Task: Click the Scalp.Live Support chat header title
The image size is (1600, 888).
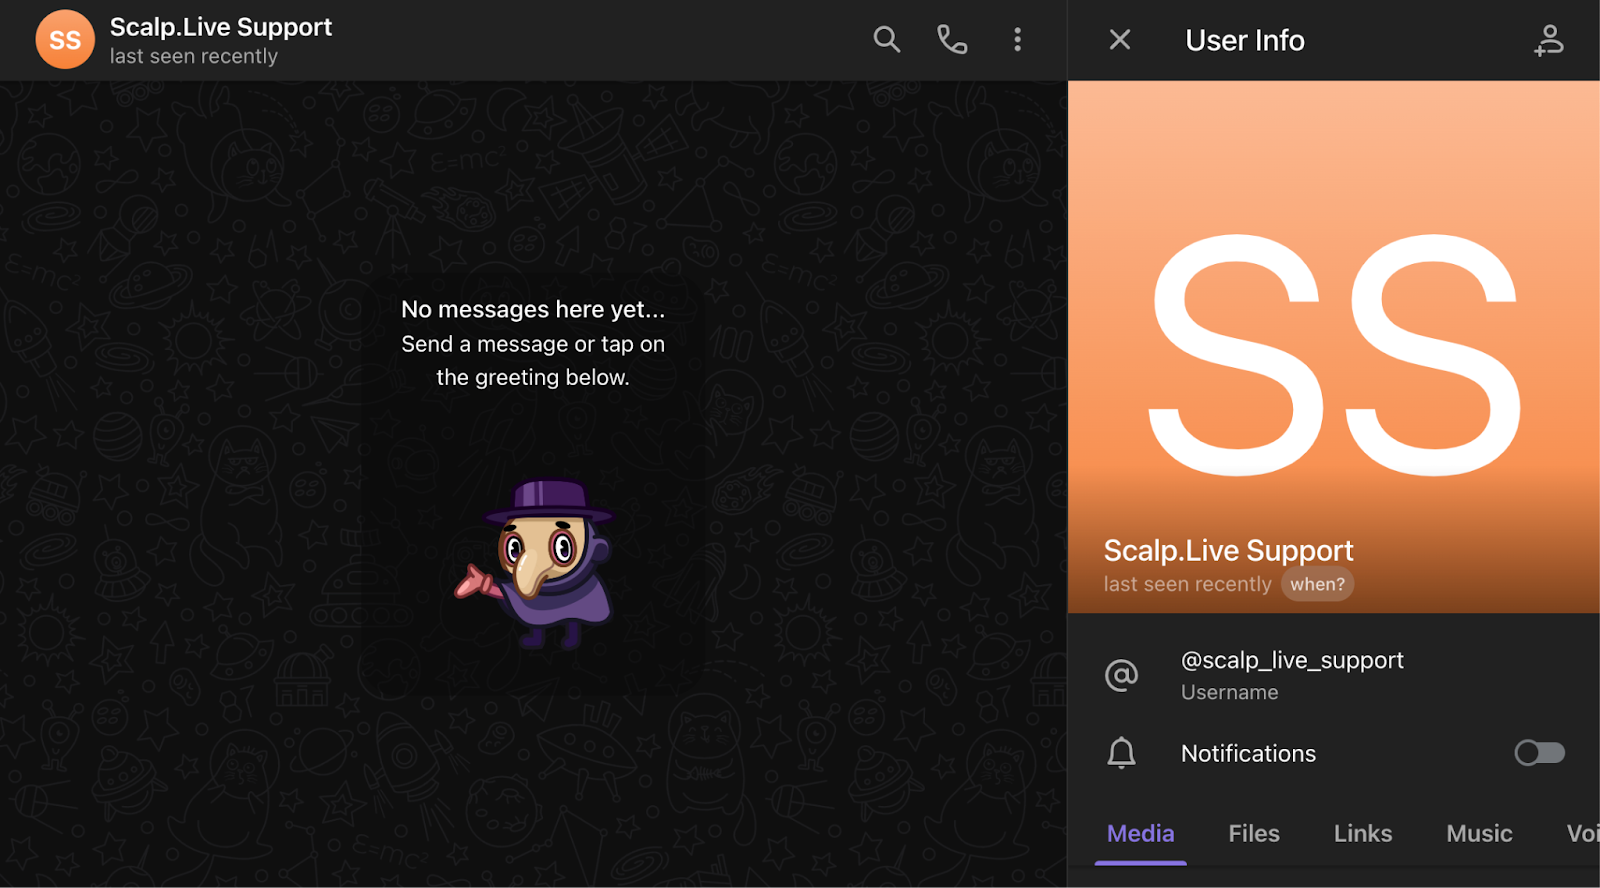Action: click(221, 27)
